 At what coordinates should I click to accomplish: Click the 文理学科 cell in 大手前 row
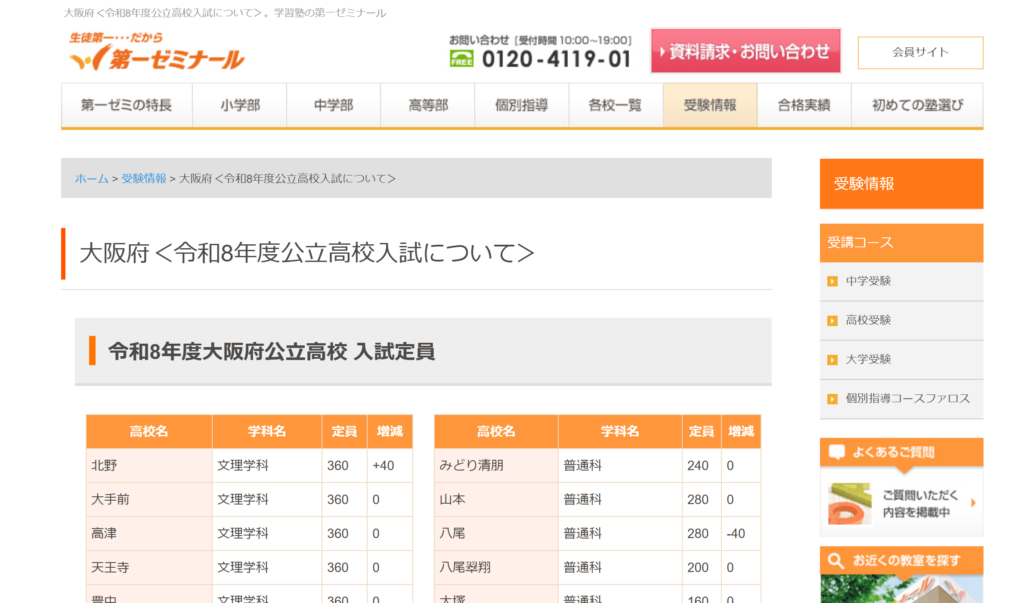coord(266,500)
